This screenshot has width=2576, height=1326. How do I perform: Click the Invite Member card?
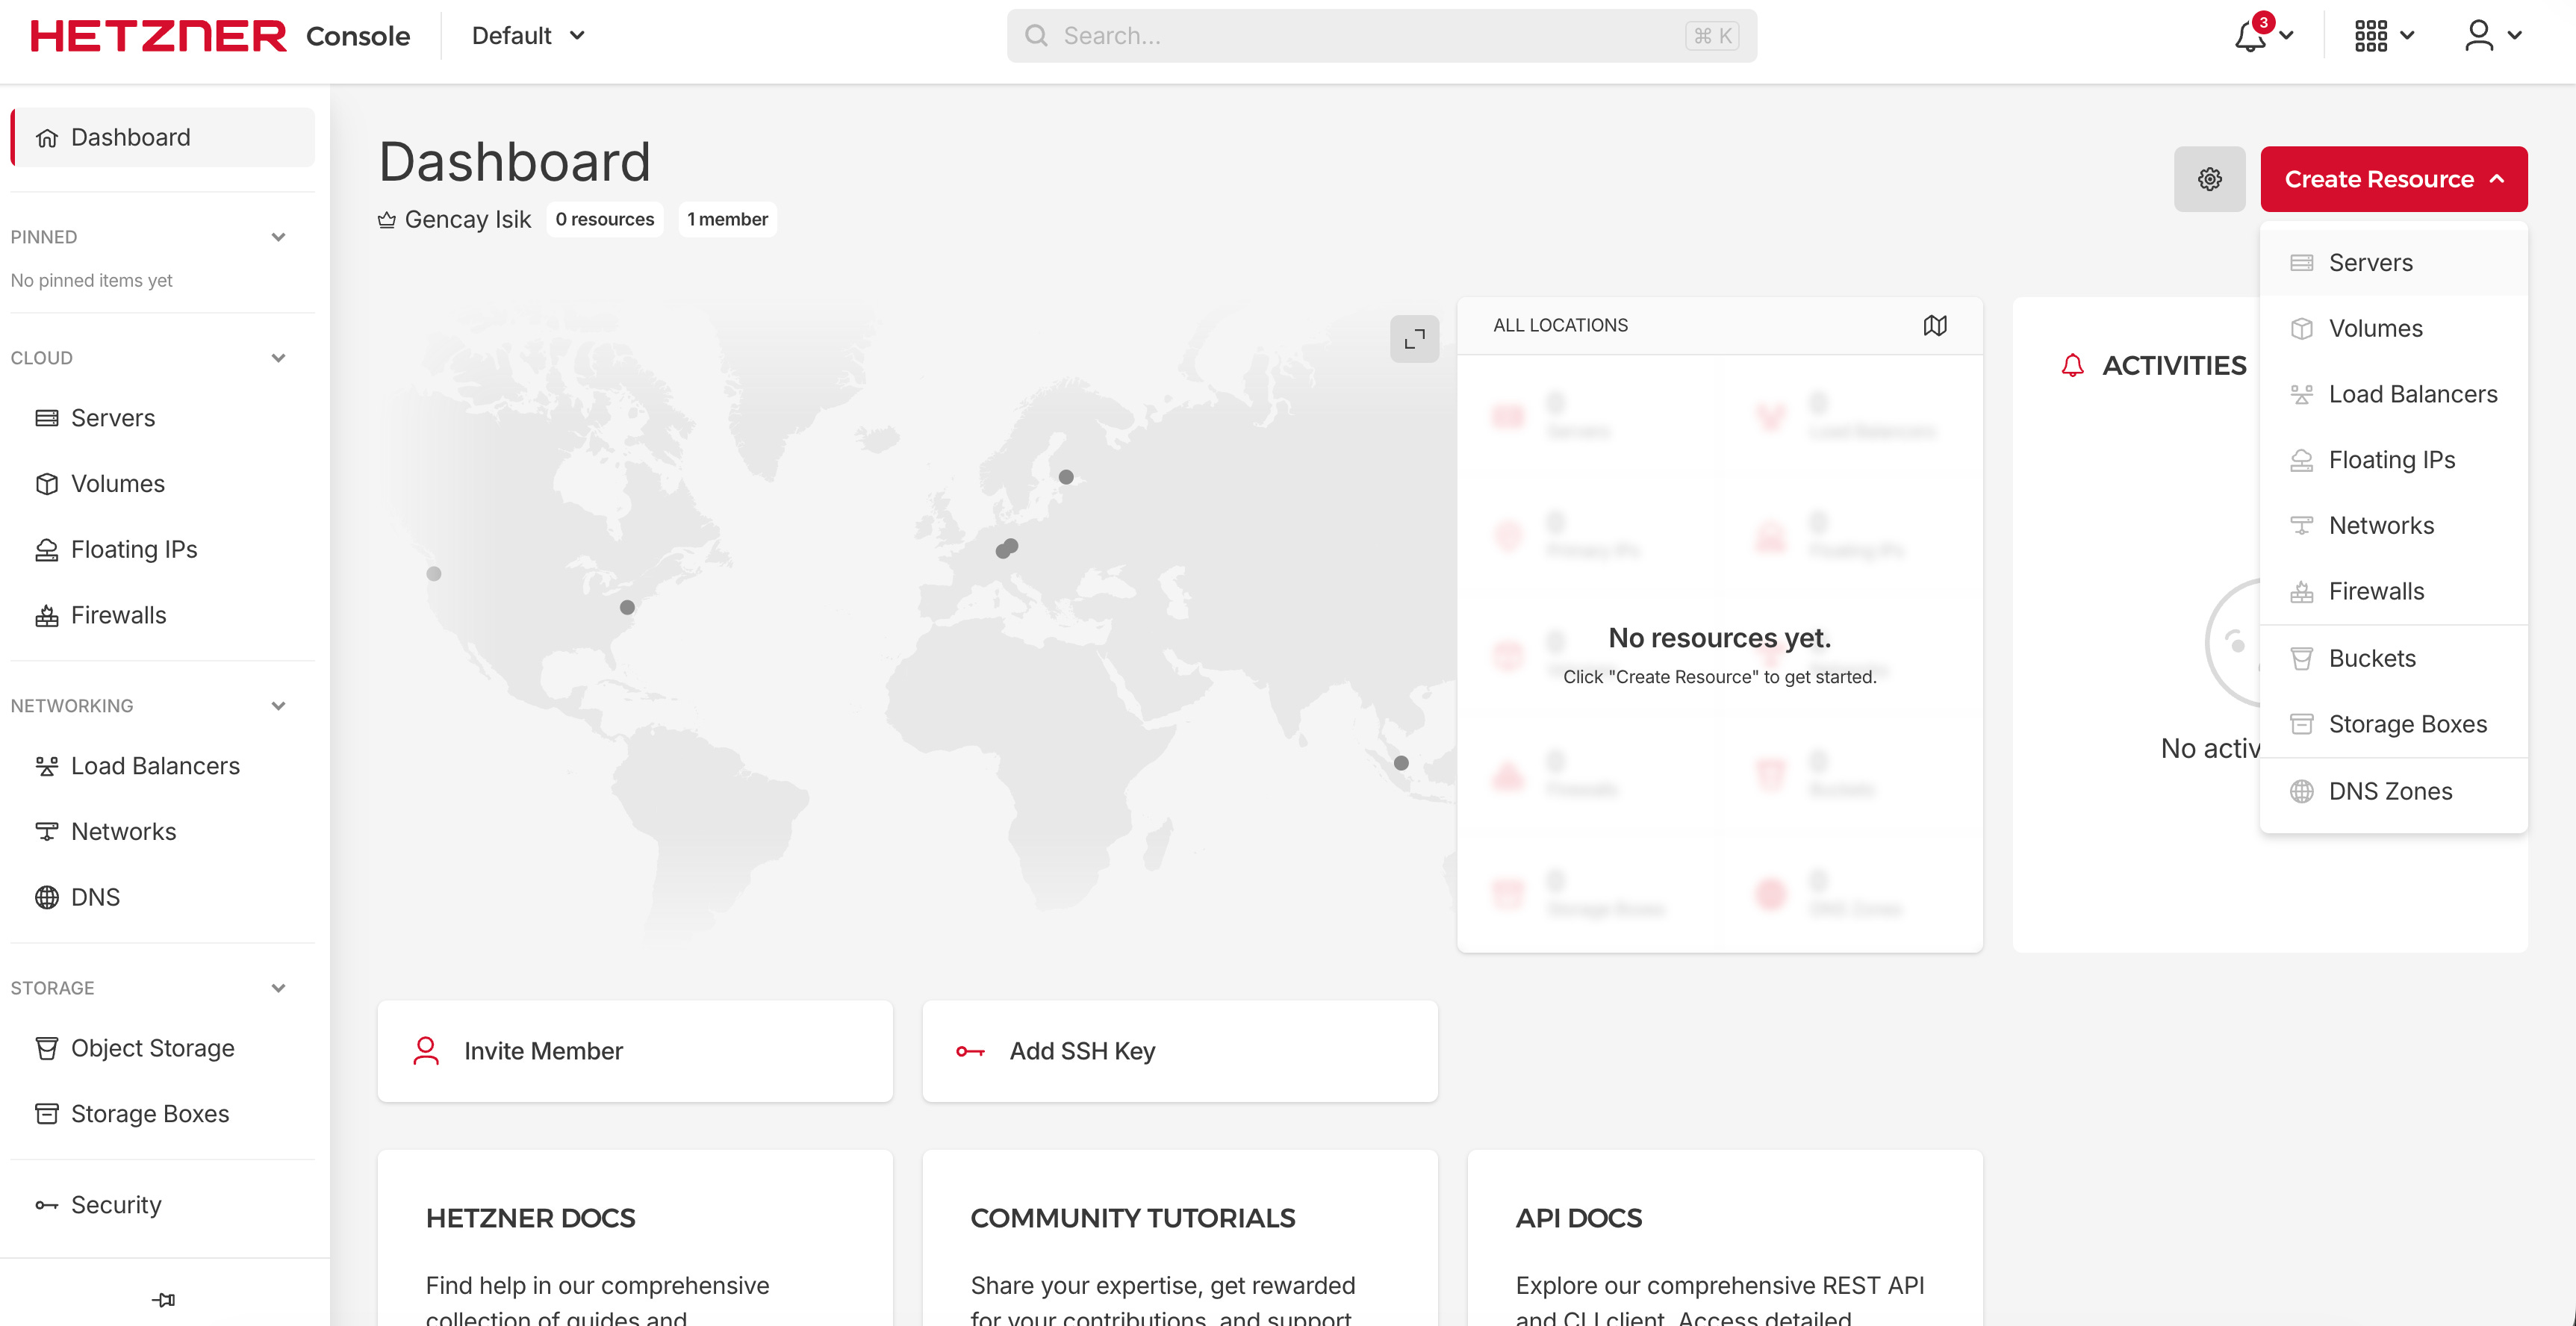pos(635,1051)
